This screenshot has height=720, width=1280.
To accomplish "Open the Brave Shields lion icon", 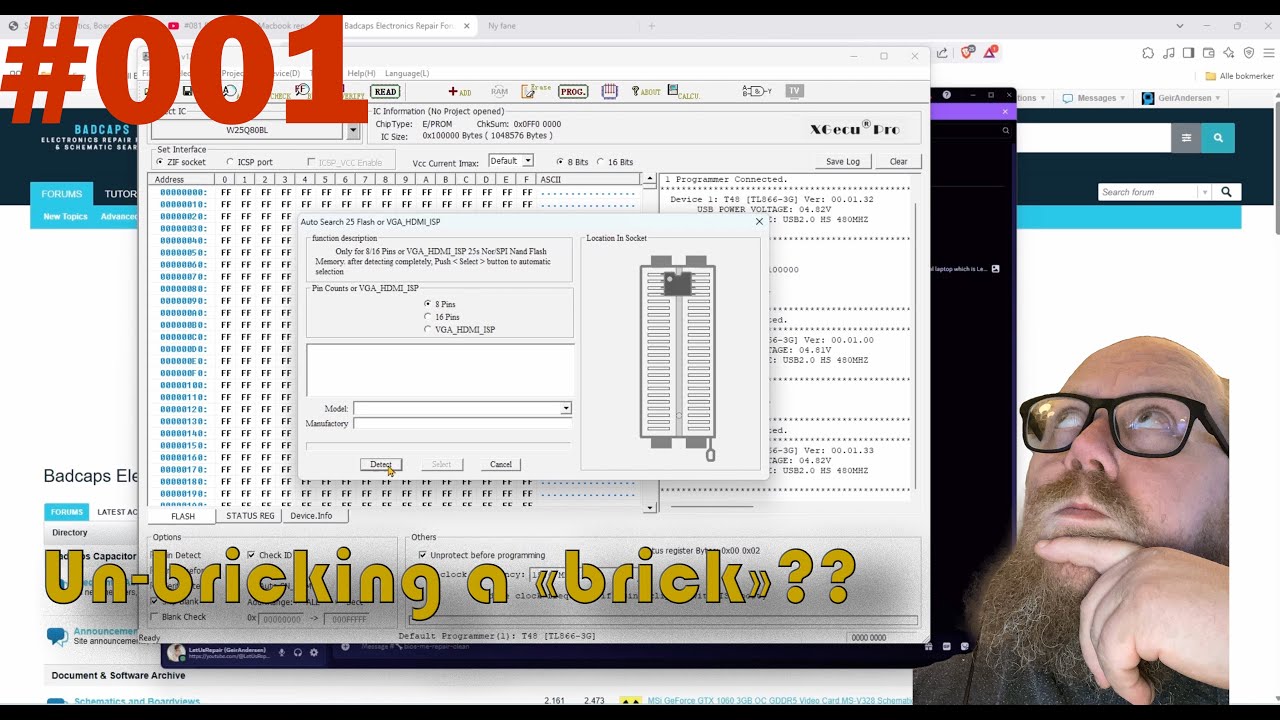I will [x=967, y=53].
